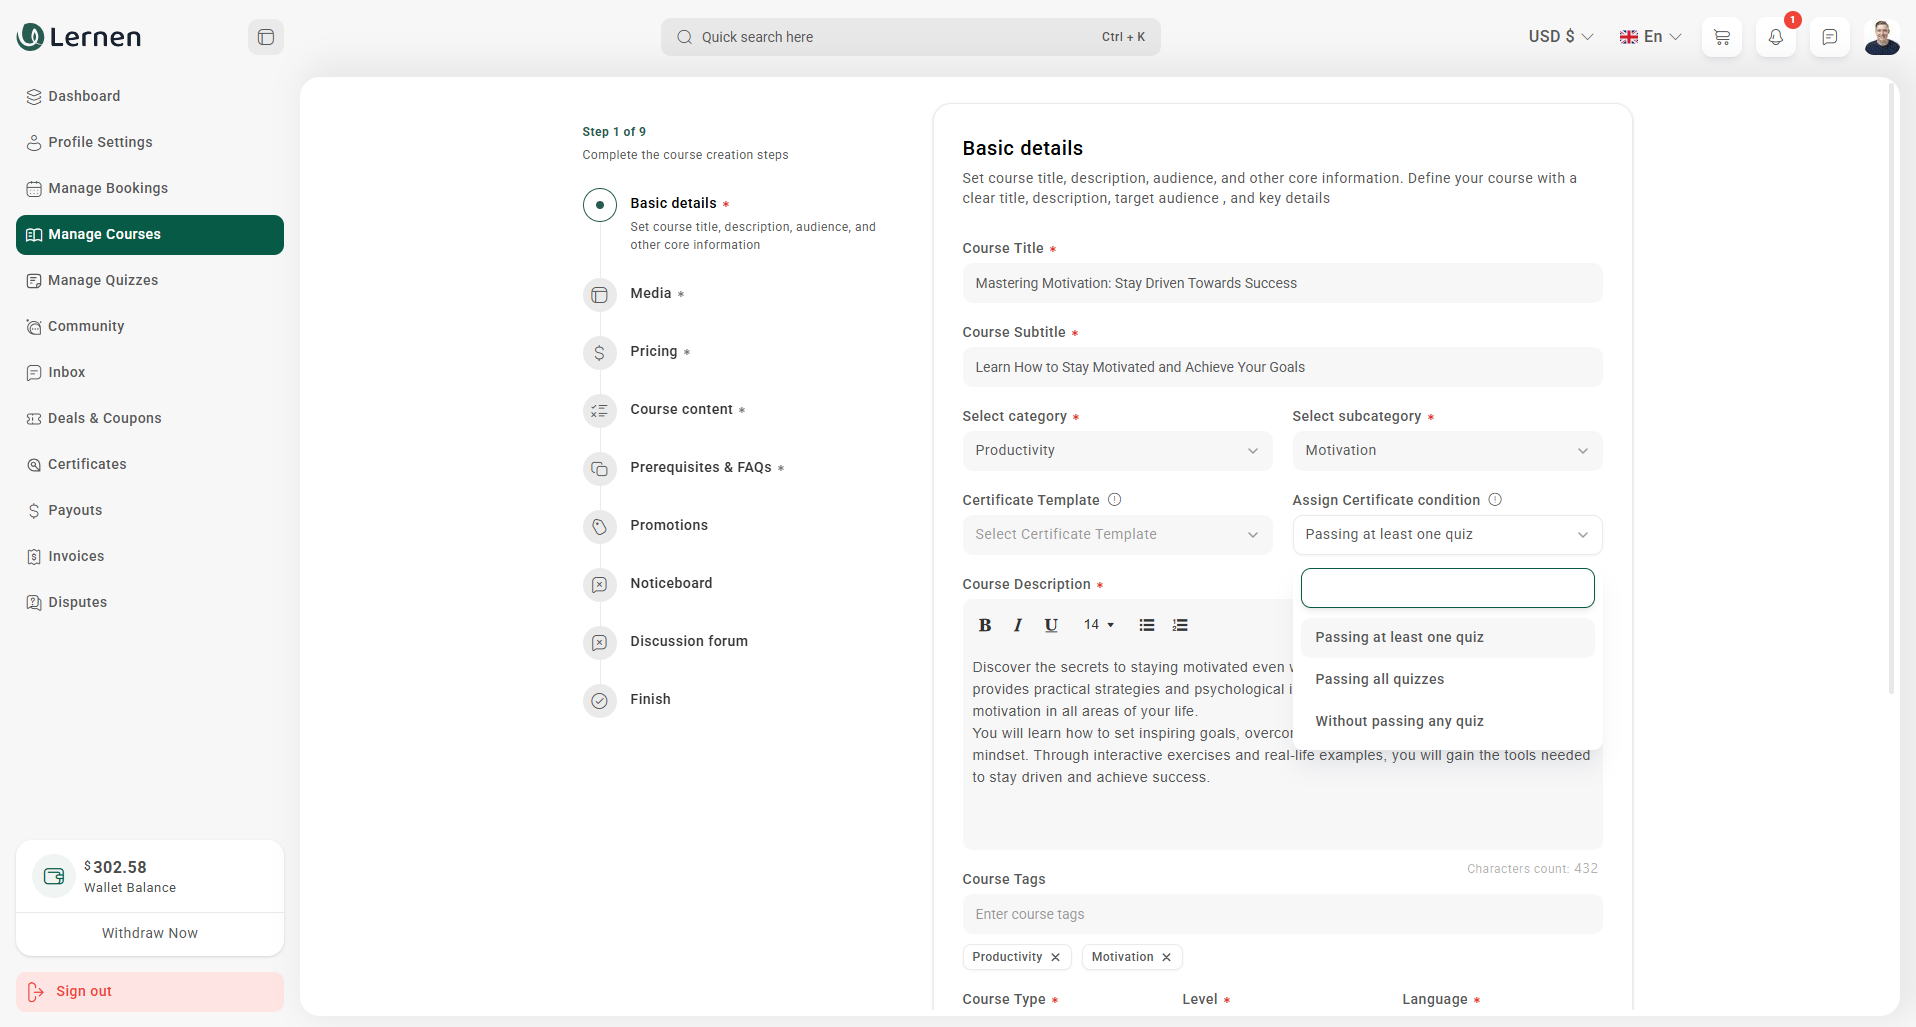
Task: Apply italic formatting in description editor
Action: coord(1017,625)
